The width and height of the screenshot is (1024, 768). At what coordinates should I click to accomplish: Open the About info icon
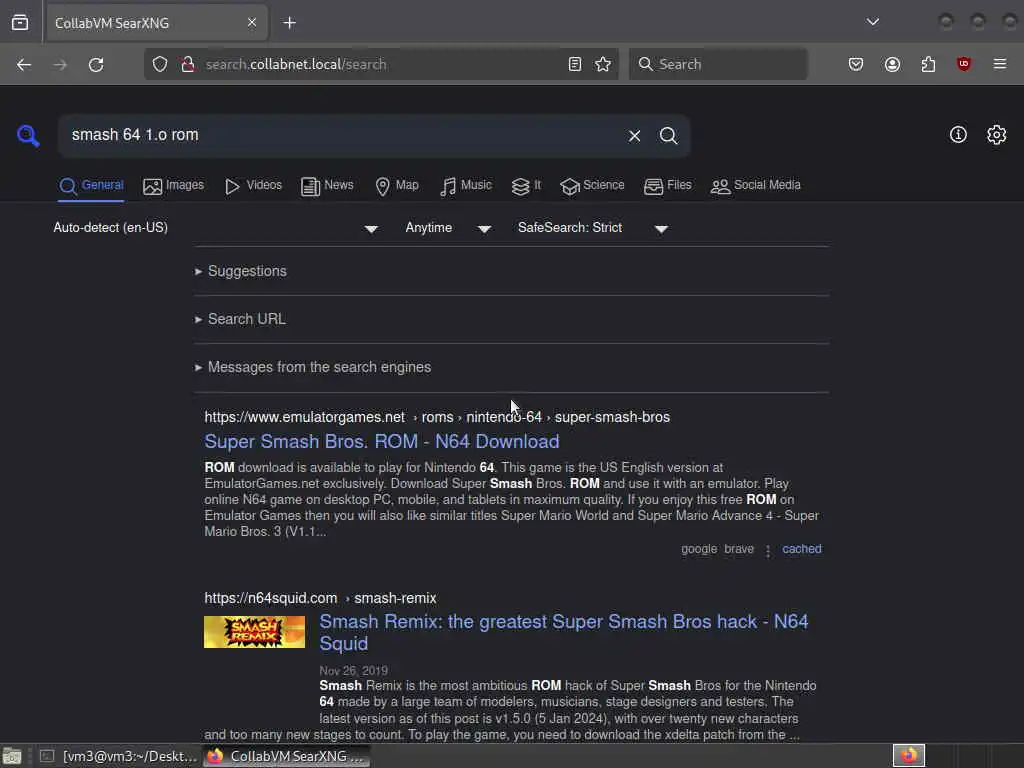tap(958, 135)
